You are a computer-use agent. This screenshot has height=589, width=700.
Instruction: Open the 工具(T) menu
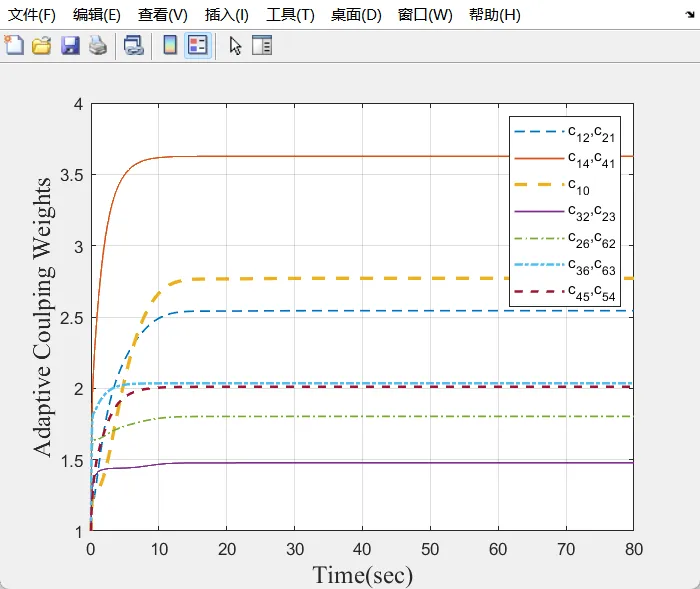tap(290, 15)
